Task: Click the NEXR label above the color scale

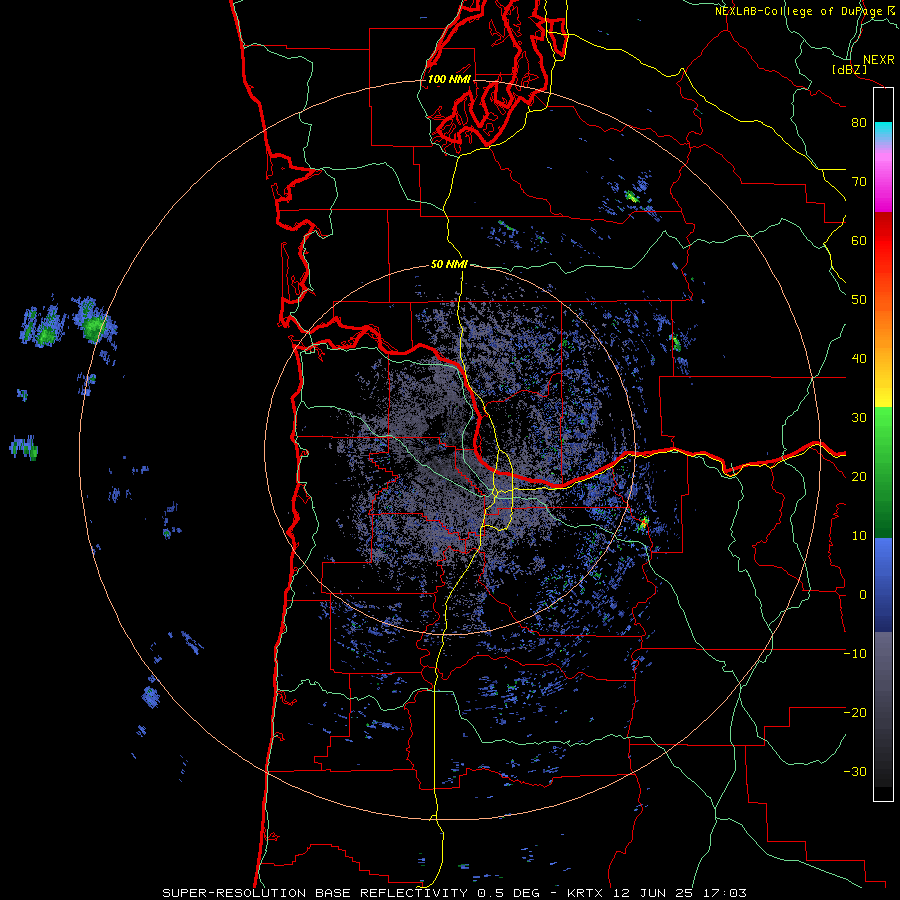Action: [x=878, y=60]
